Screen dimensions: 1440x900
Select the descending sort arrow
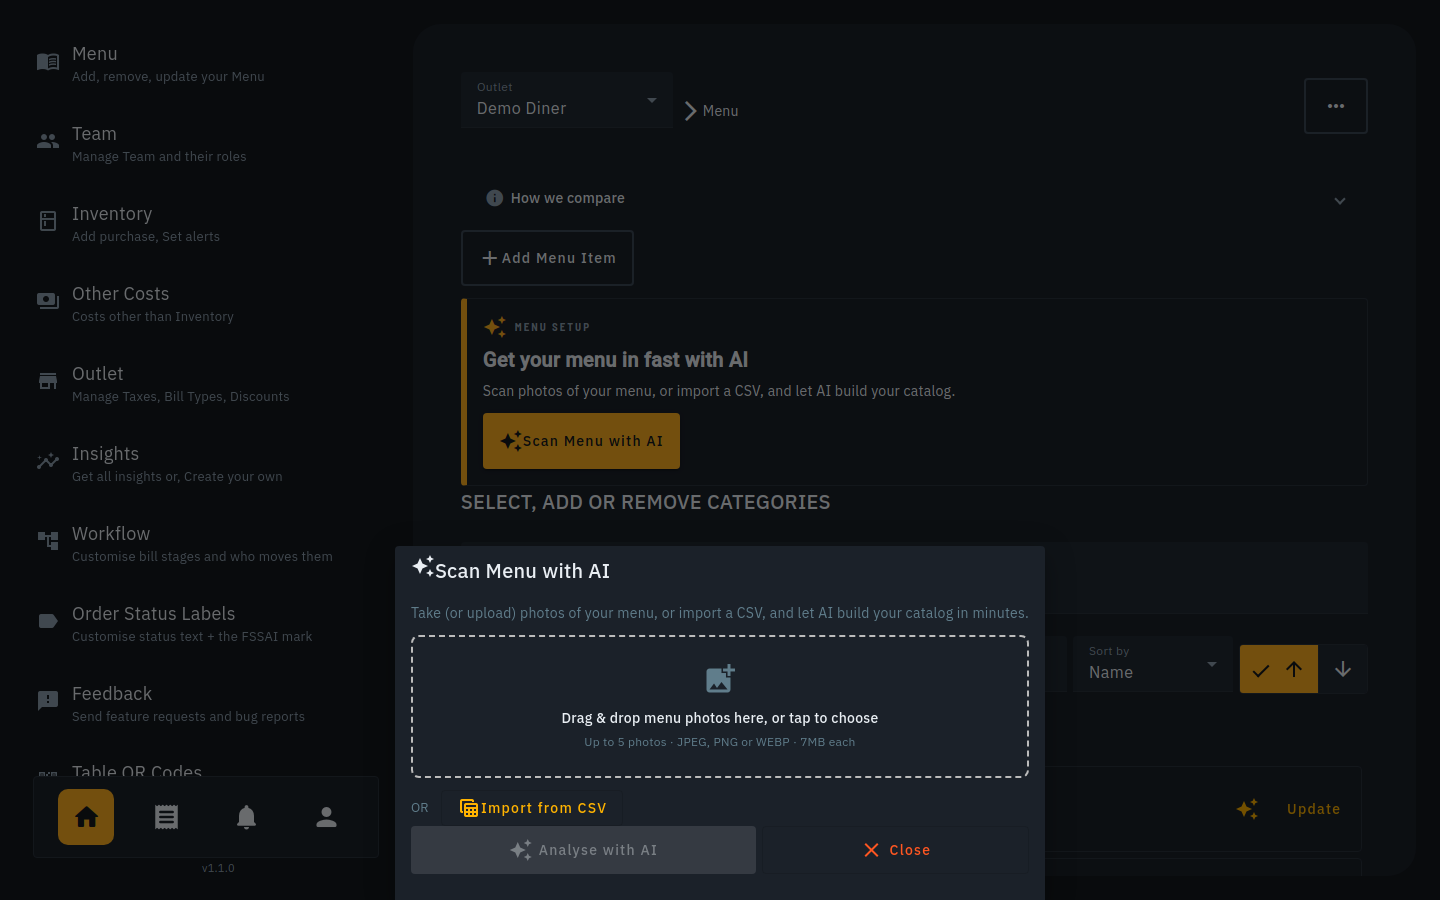(x=1343, y=669)
